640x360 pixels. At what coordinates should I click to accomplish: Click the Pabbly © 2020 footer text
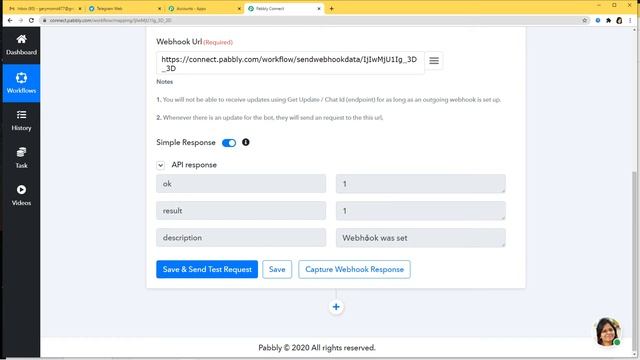317,348
